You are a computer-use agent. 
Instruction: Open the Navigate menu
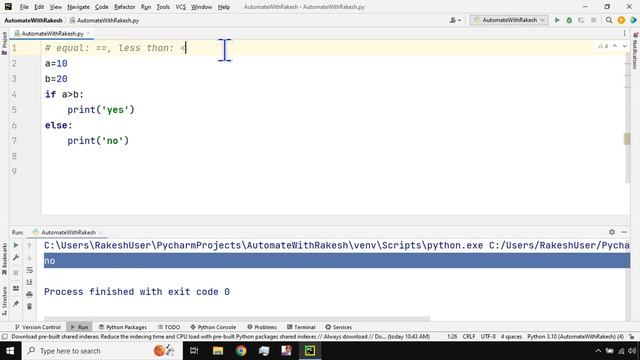point(78,7)
